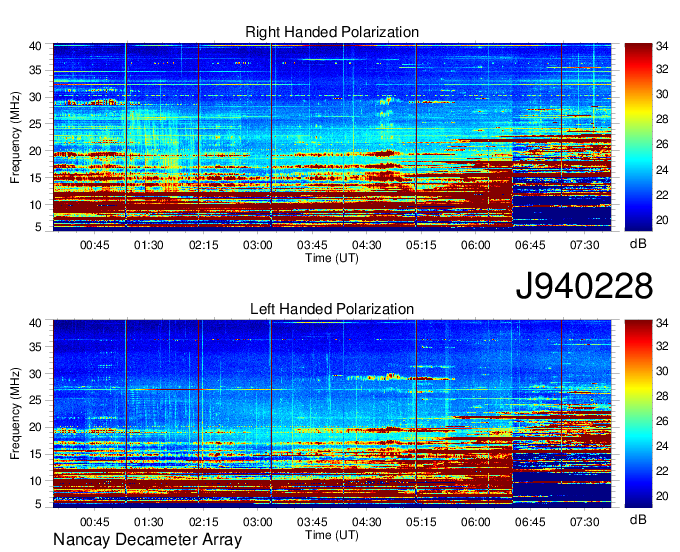
Task: Click the 04:30 time tick under right-handed plot
Action: pyautogui.click(x=366, y=245)
